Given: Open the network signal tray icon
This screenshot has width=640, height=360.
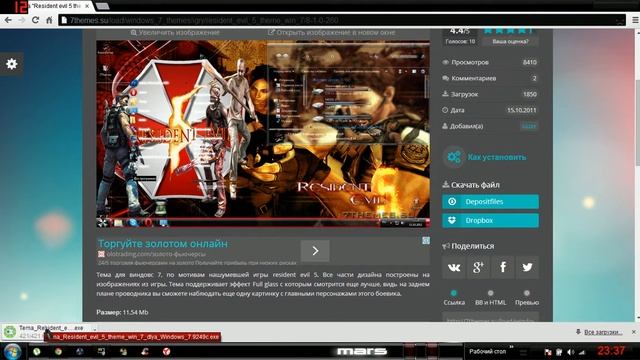Looking at the screenshot, I should (582, 352).
